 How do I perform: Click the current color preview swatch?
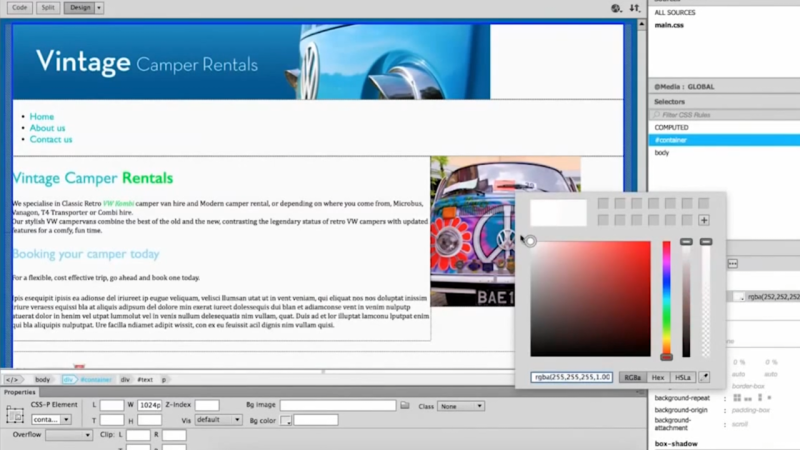click(558, 212)
